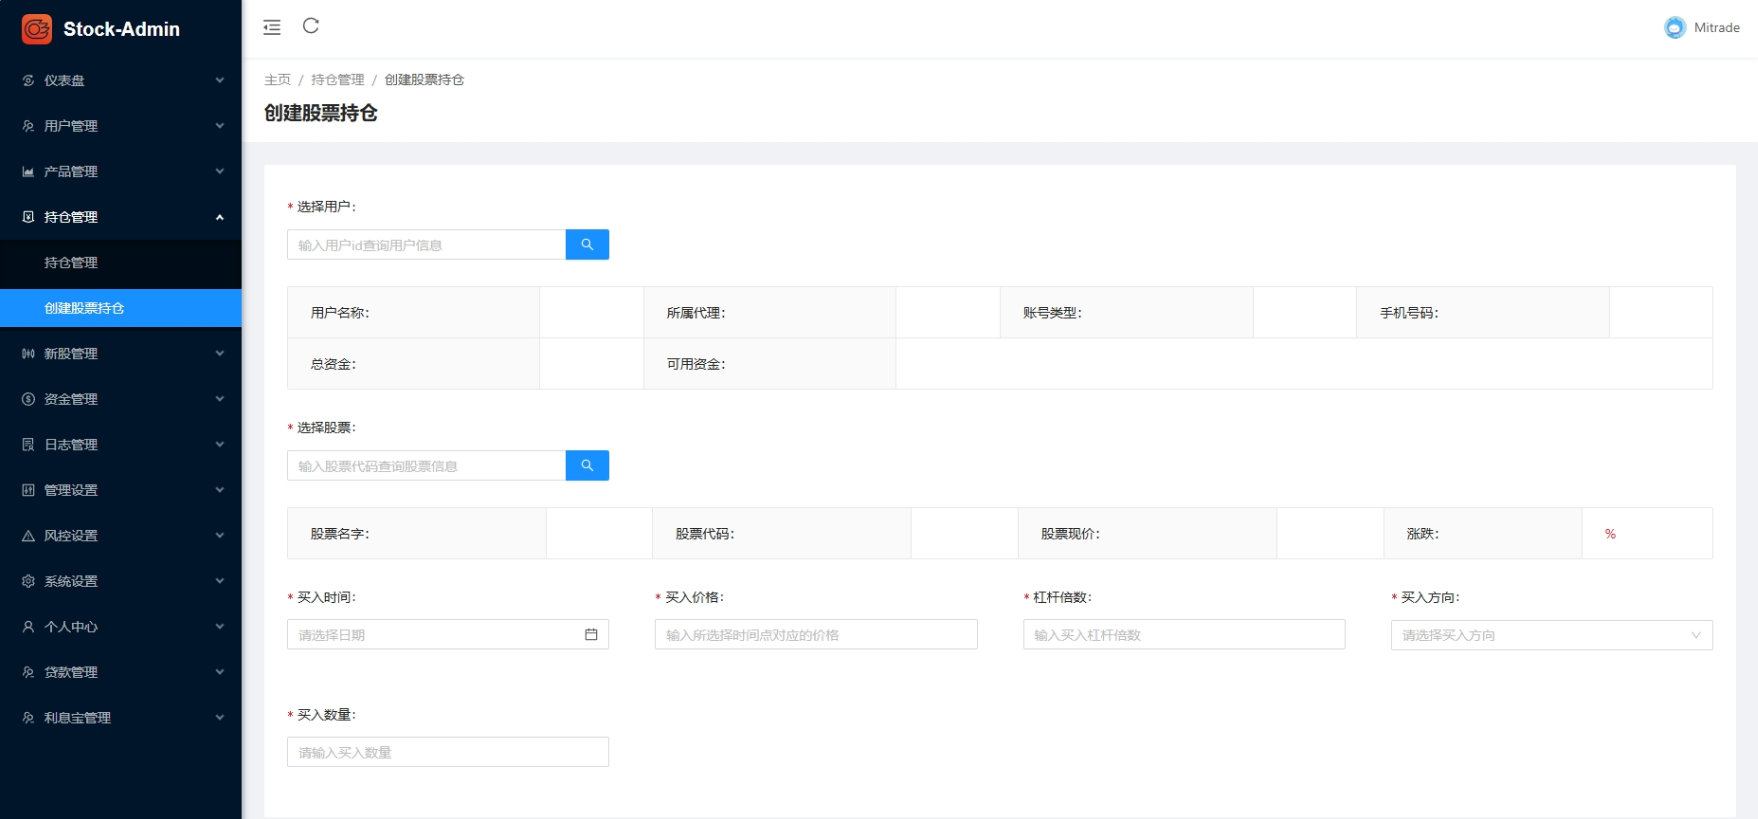Viewport: 1758px width, 819px height.
Task: Click the 持仓管理 breadcrumb link
Action: pos(337,80)
